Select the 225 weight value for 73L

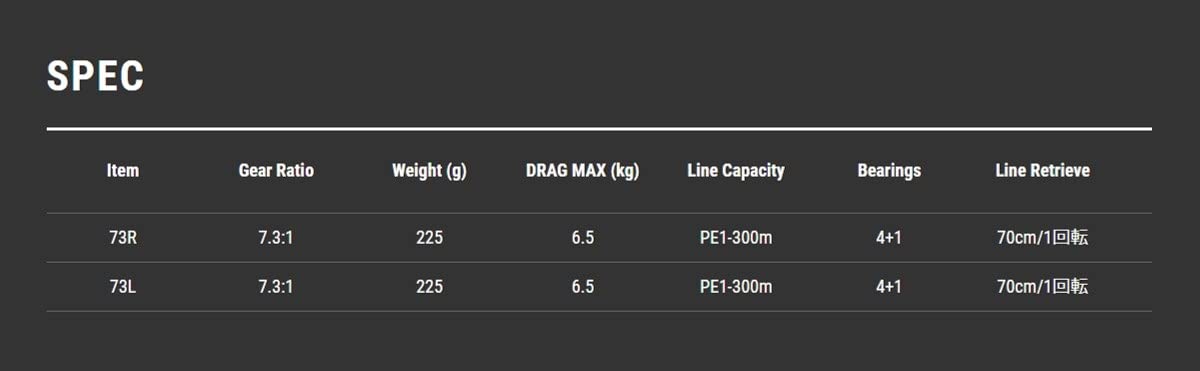point(429,287)
